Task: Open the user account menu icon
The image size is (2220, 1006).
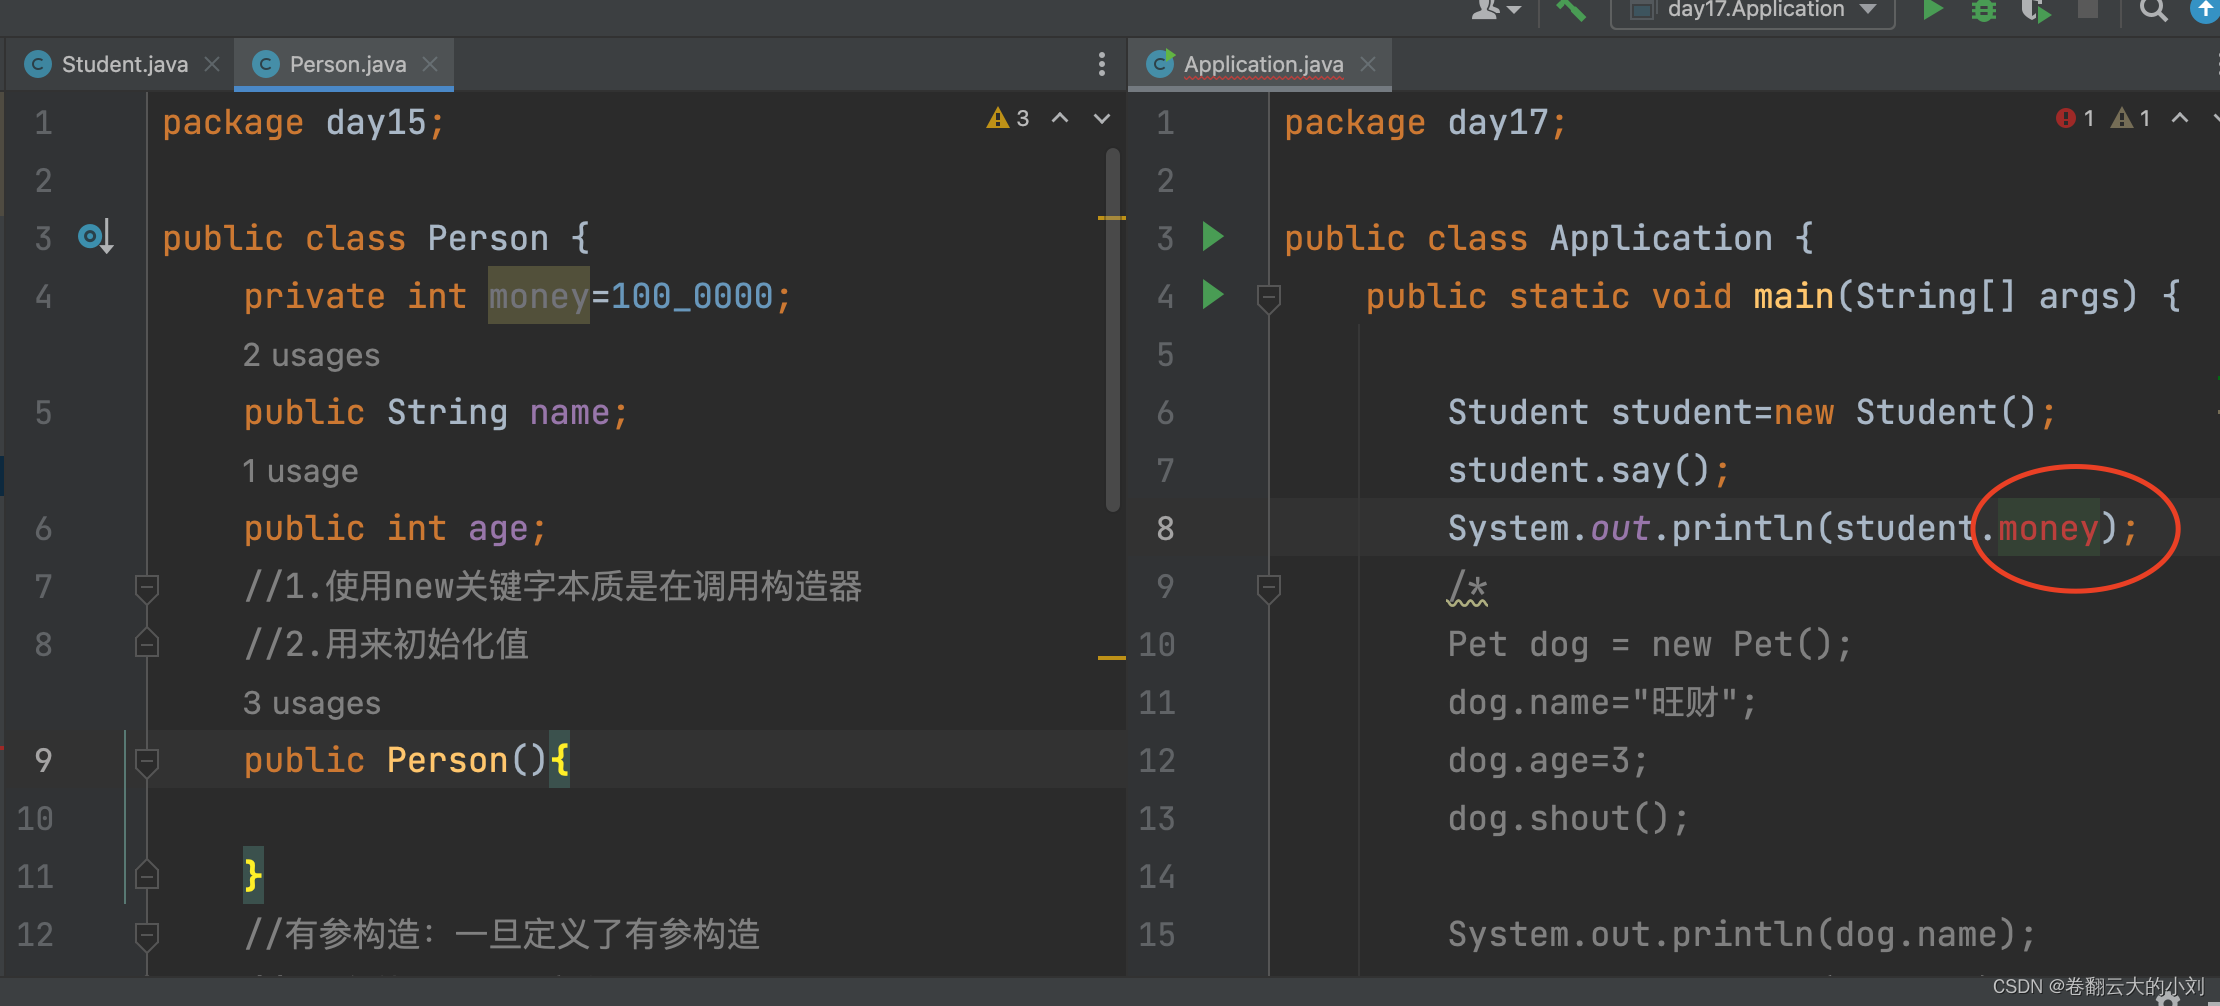Action: (1494, 10)
